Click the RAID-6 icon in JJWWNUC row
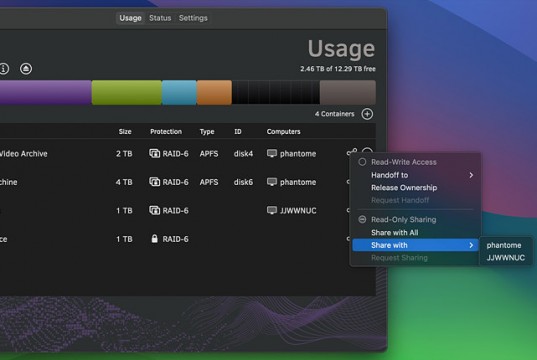 coord(154,210)
